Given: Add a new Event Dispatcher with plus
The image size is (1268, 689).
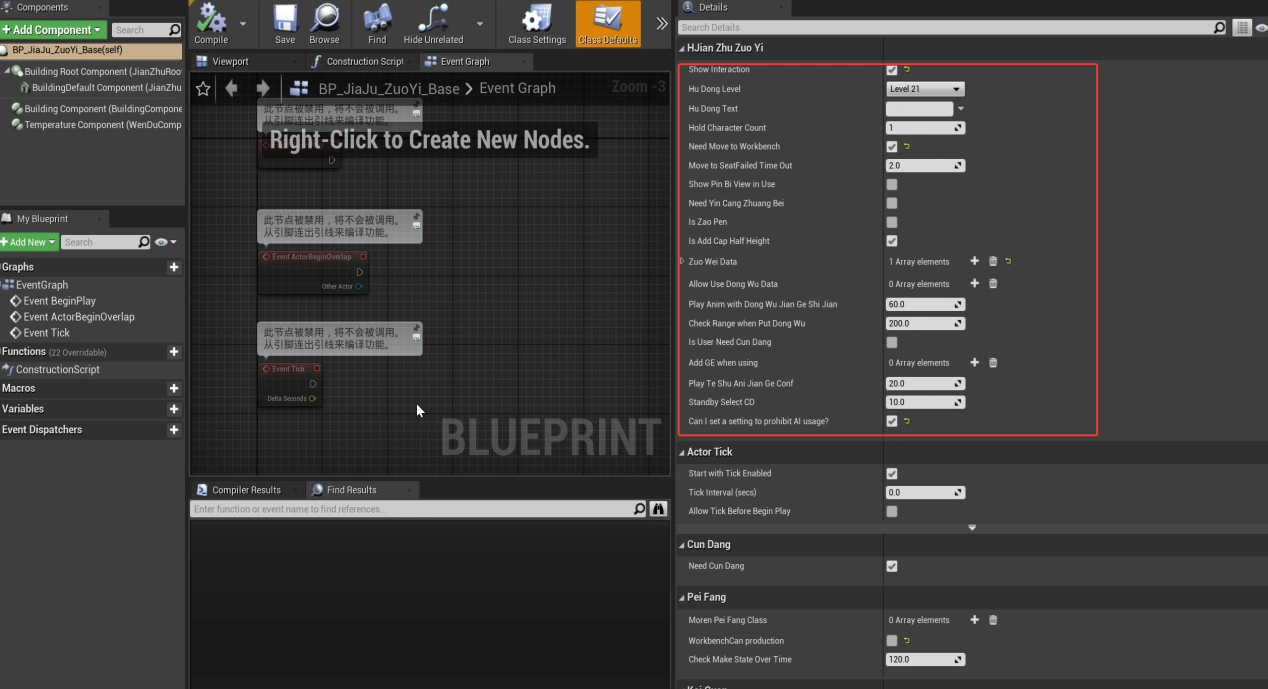Looking at the screenshot, I should coord(174,430).
